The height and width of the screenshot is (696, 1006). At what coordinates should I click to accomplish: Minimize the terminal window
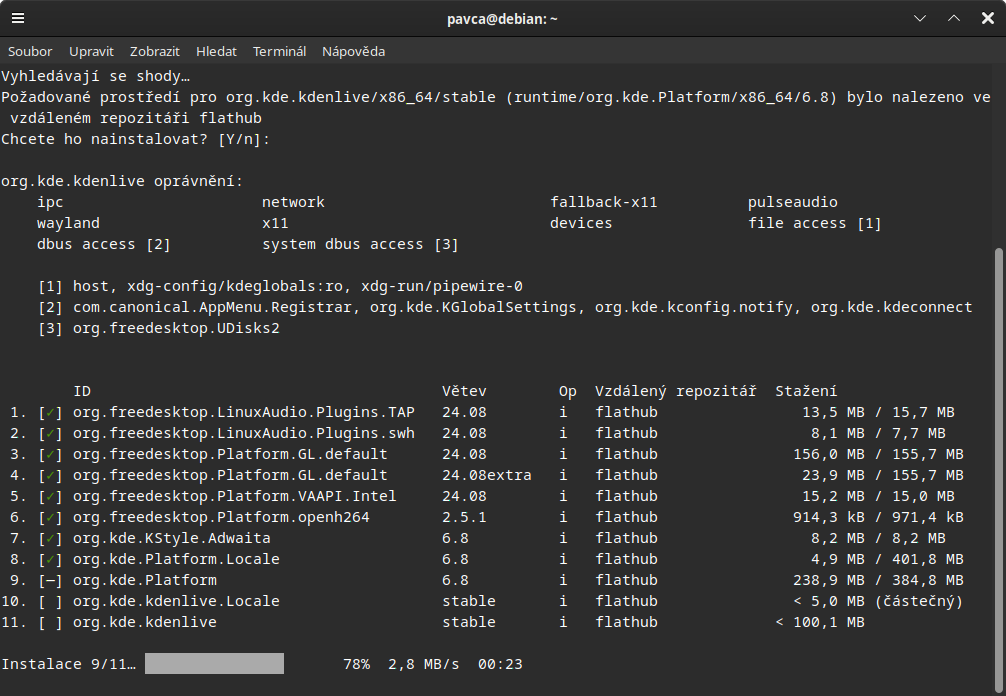tap(921, 19)
